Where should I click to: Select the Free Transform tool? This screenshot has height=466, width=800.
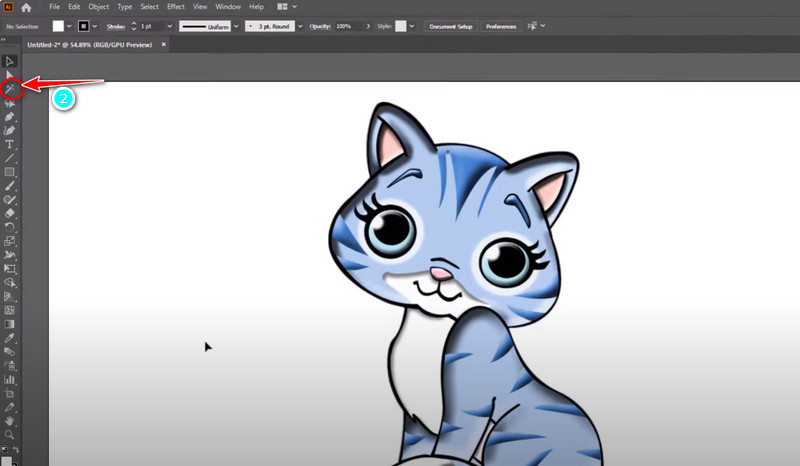pyautogui.click(x=9, y=268)
